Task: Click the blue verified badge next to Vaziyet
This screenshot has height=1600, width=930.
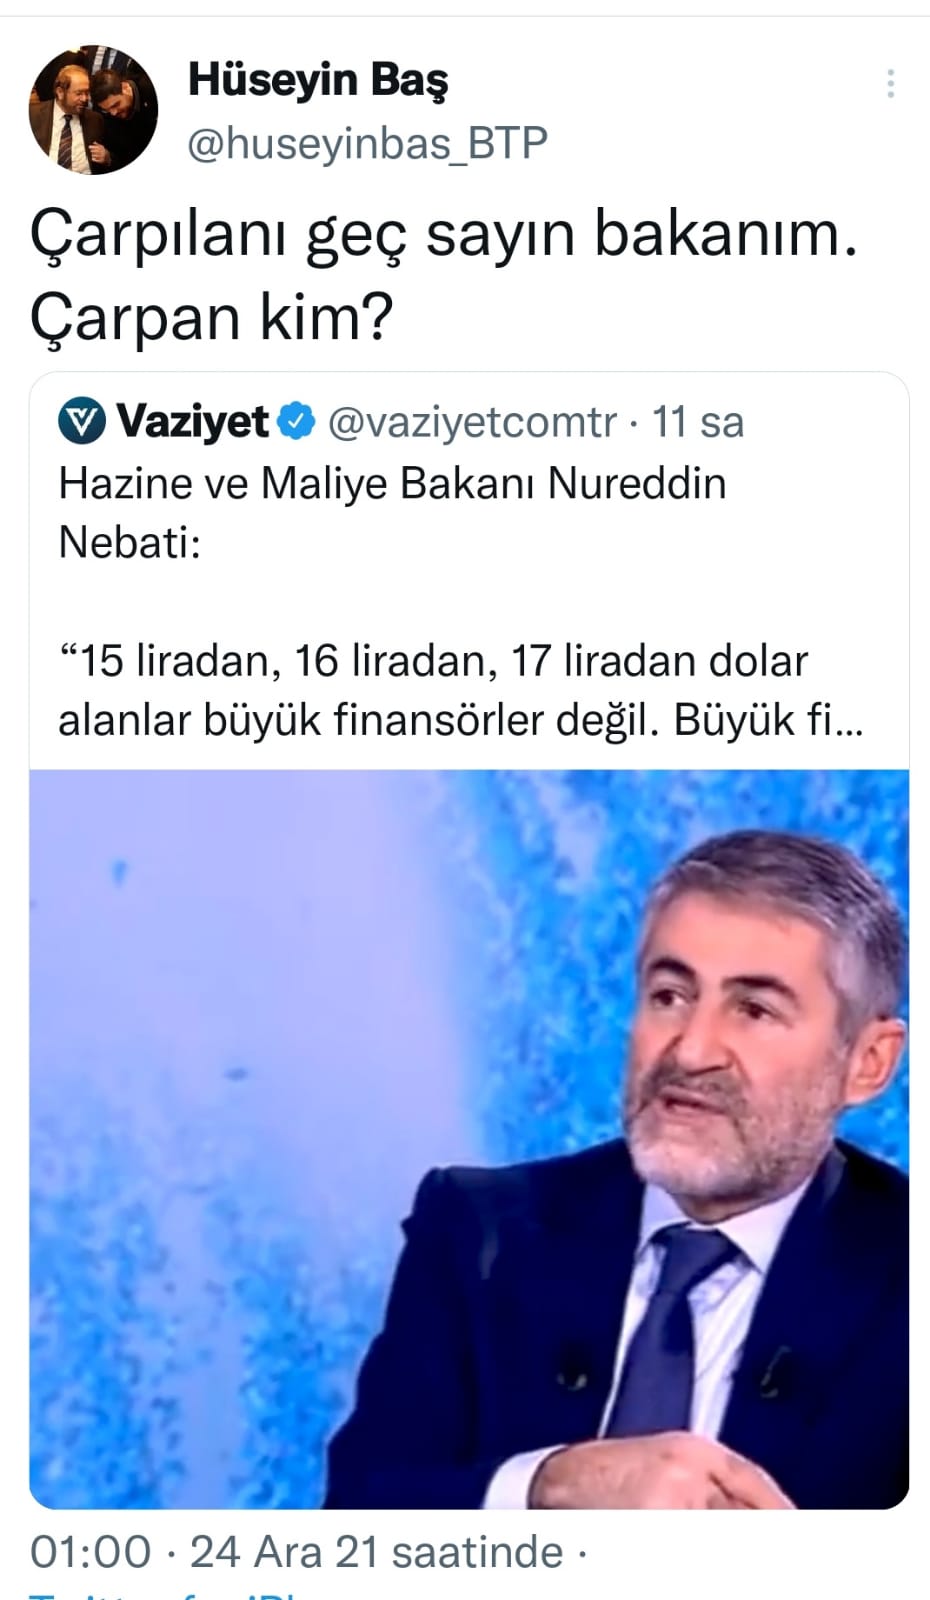Action: [x=297, y=422]
